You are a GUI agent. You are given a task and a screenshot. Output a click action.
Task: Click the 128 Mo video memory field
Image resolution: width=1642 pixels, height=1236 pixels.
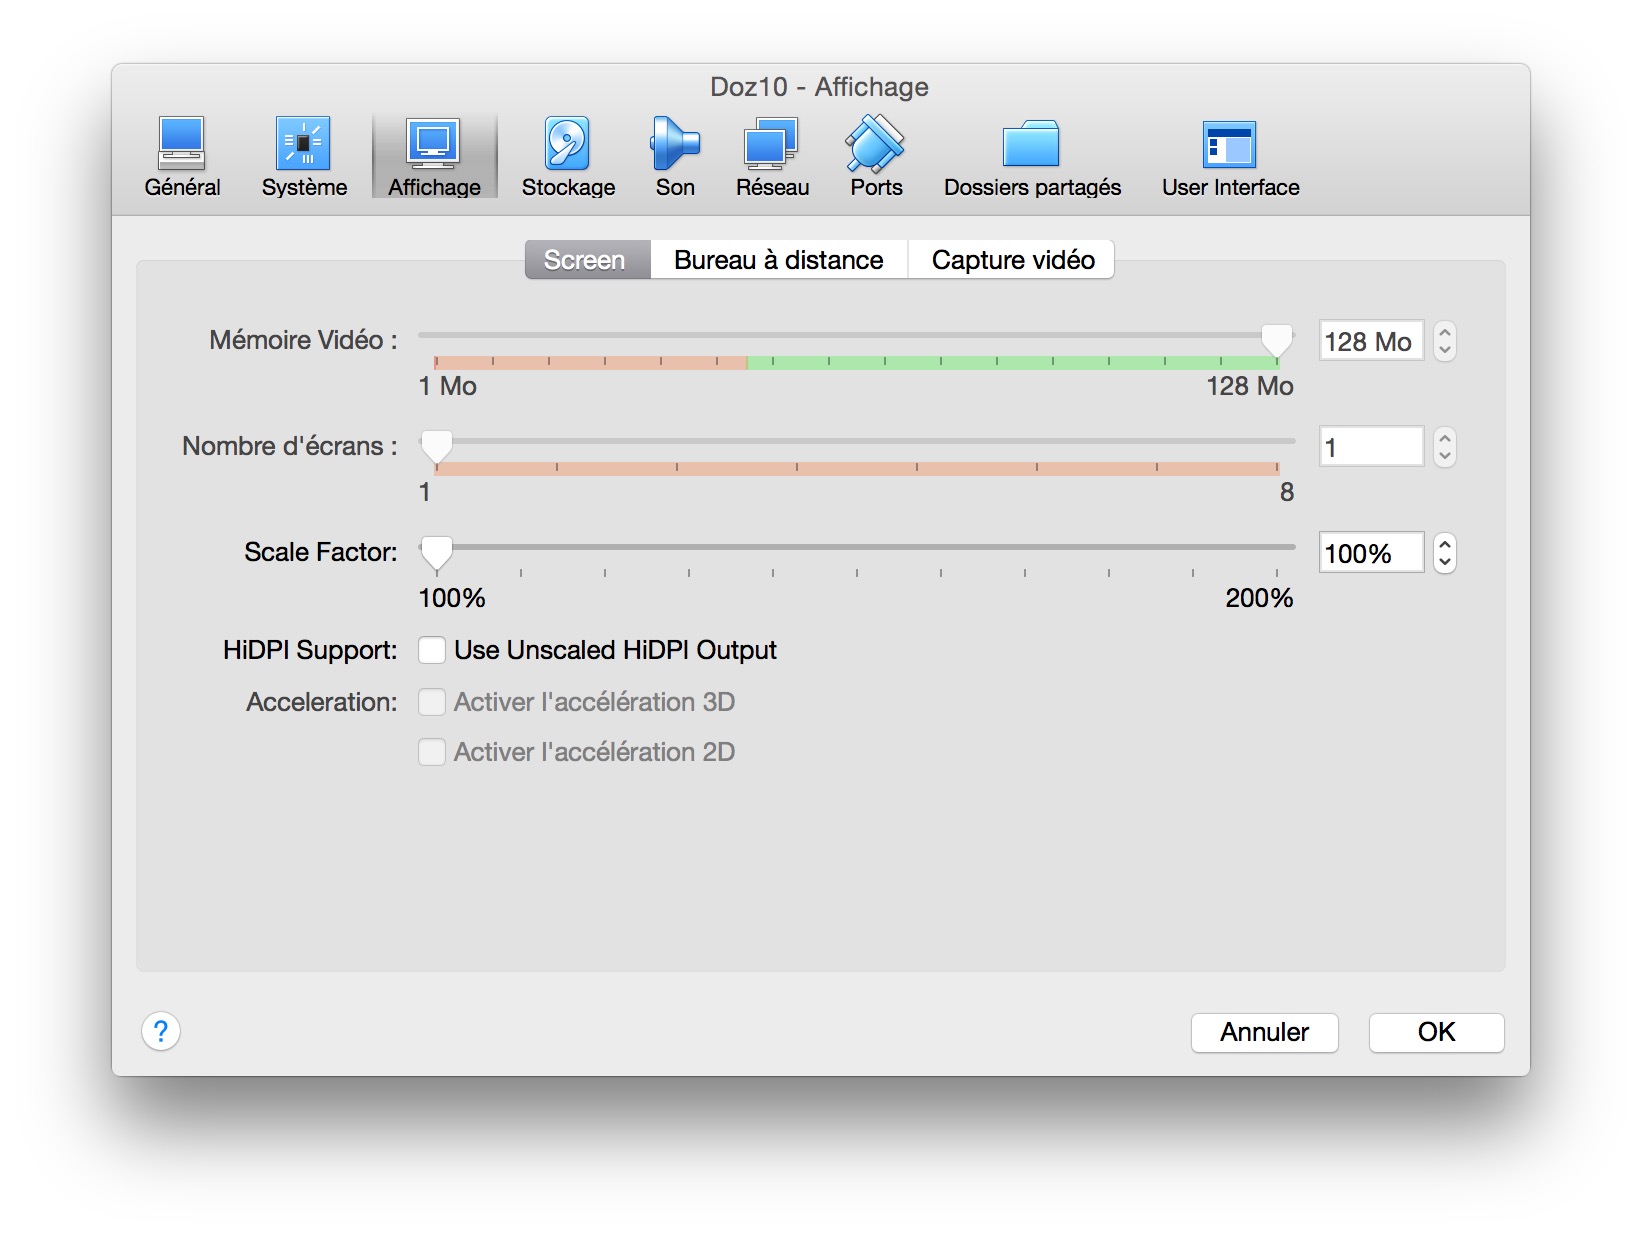1371,341
